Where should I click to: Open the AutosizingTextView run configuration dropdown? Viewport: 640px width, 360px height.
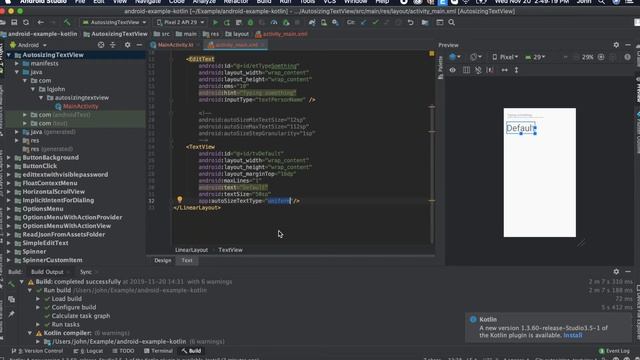[x=114, y=22]
